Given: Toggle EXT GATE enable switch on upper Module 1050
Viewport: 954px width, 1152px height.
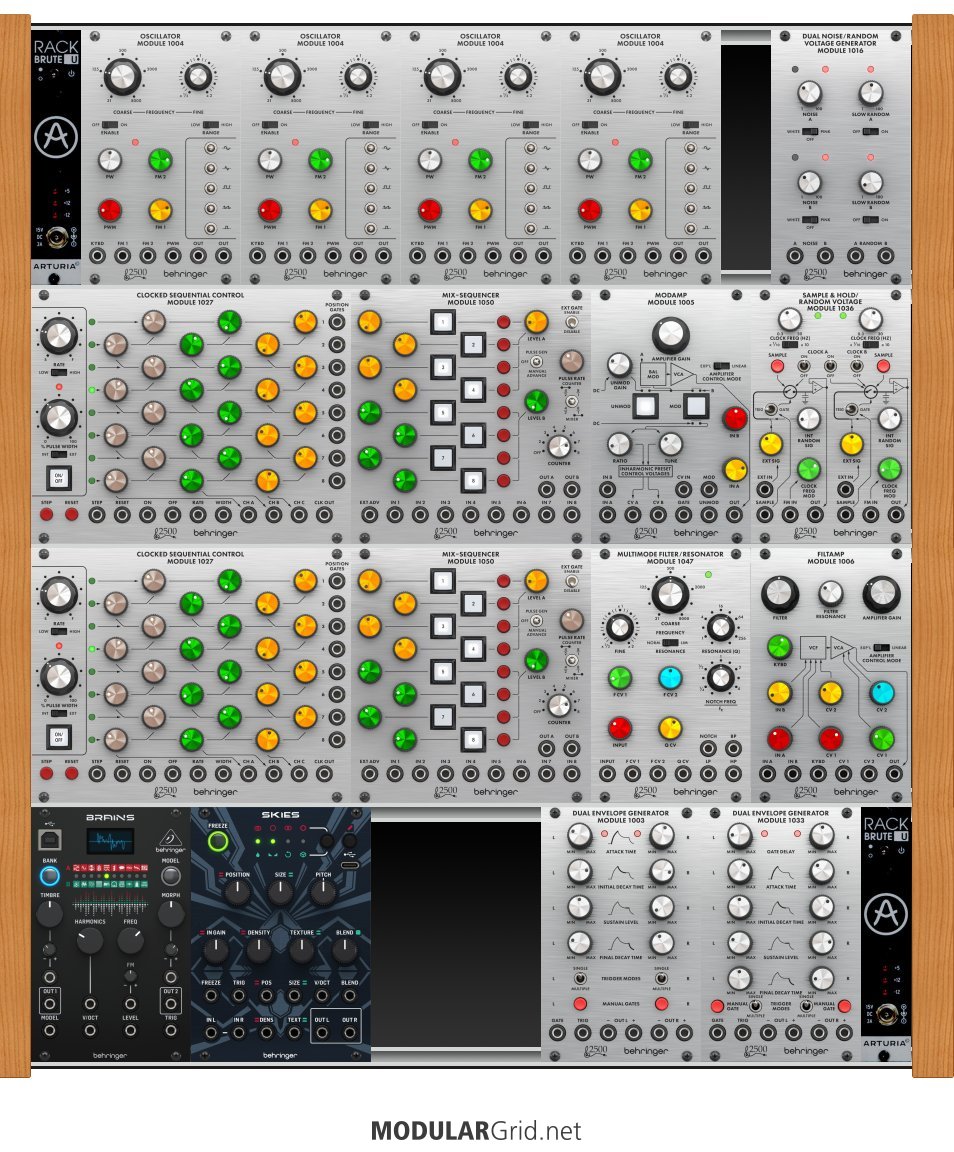Looking at the screenshot, I should click(x=571, y=322).
